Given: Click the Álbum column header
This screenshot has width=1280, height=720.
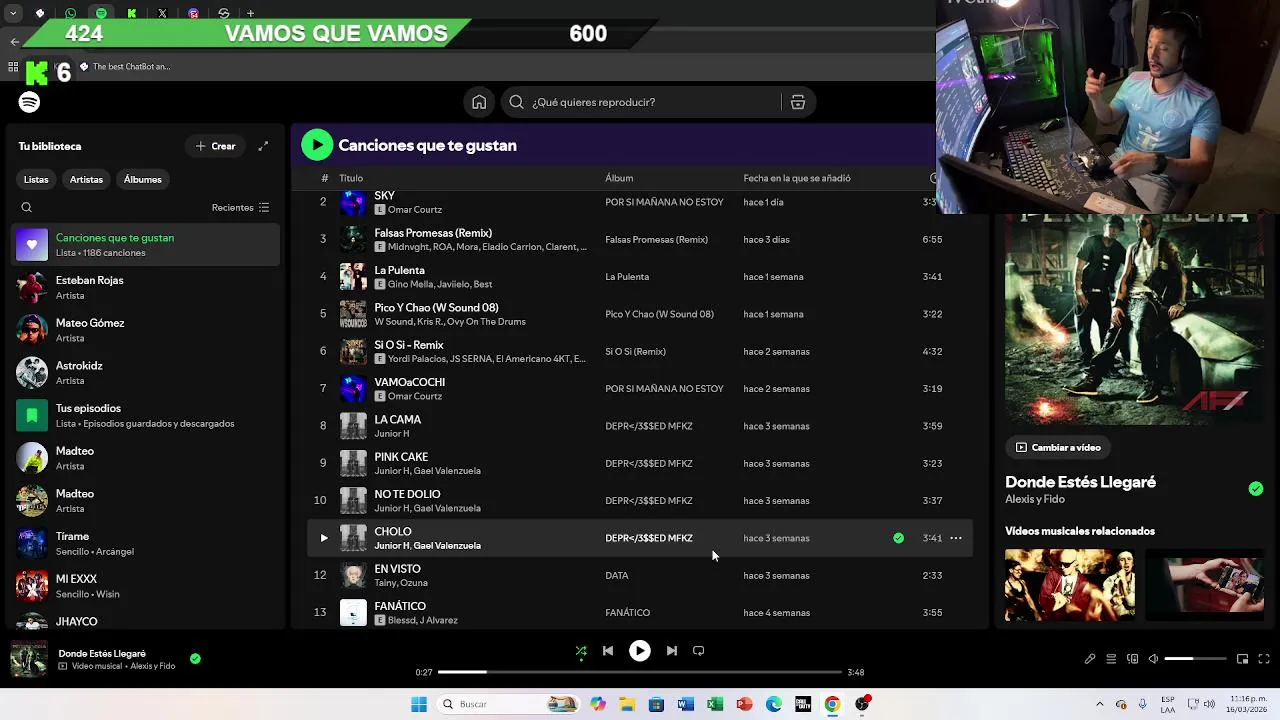Looking at the screenshot, I should tap(619, 178).
